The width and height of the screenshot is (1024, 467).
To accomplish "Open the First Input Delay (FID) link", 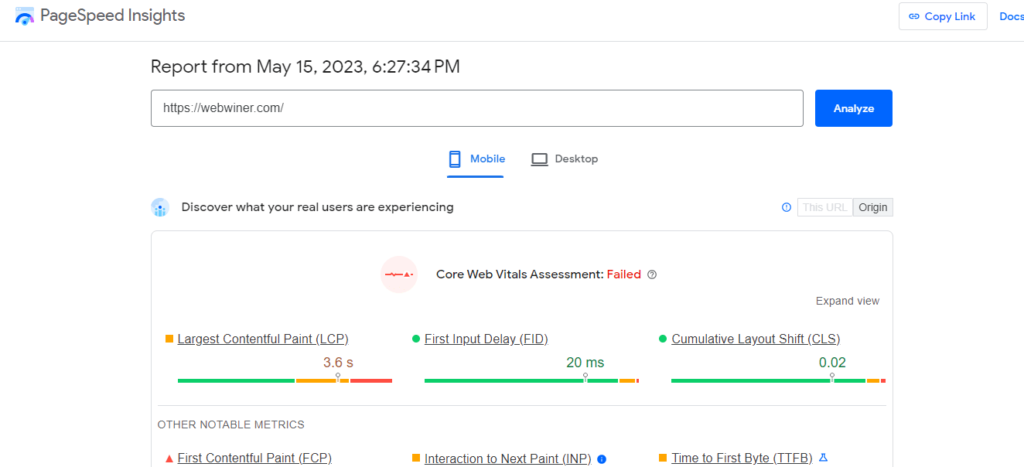I will pyautogui.click(x=486, y=339).
